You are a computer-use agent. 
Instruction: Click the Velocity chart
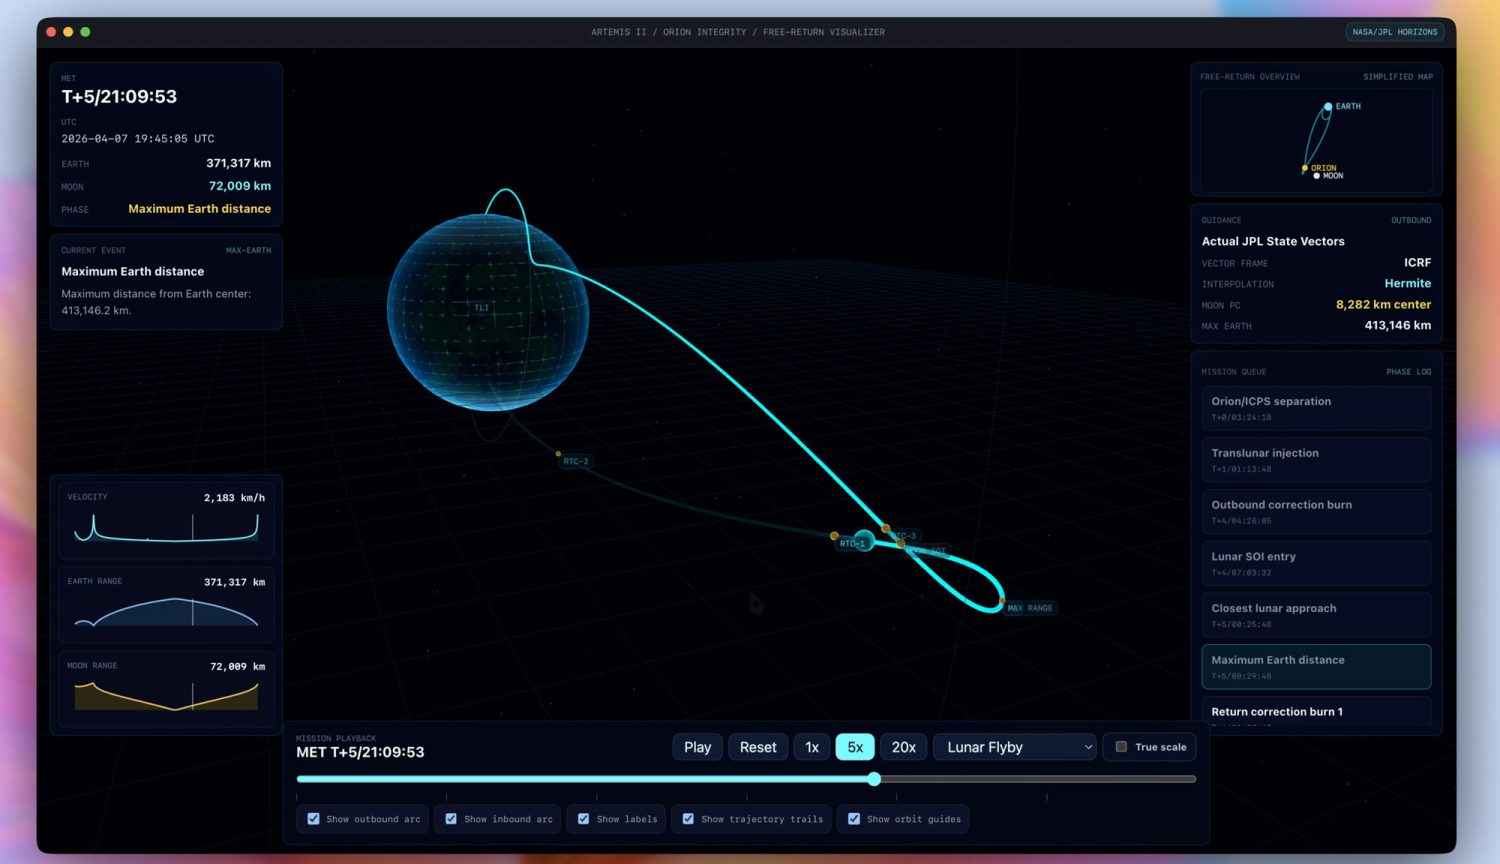(166, 527)
